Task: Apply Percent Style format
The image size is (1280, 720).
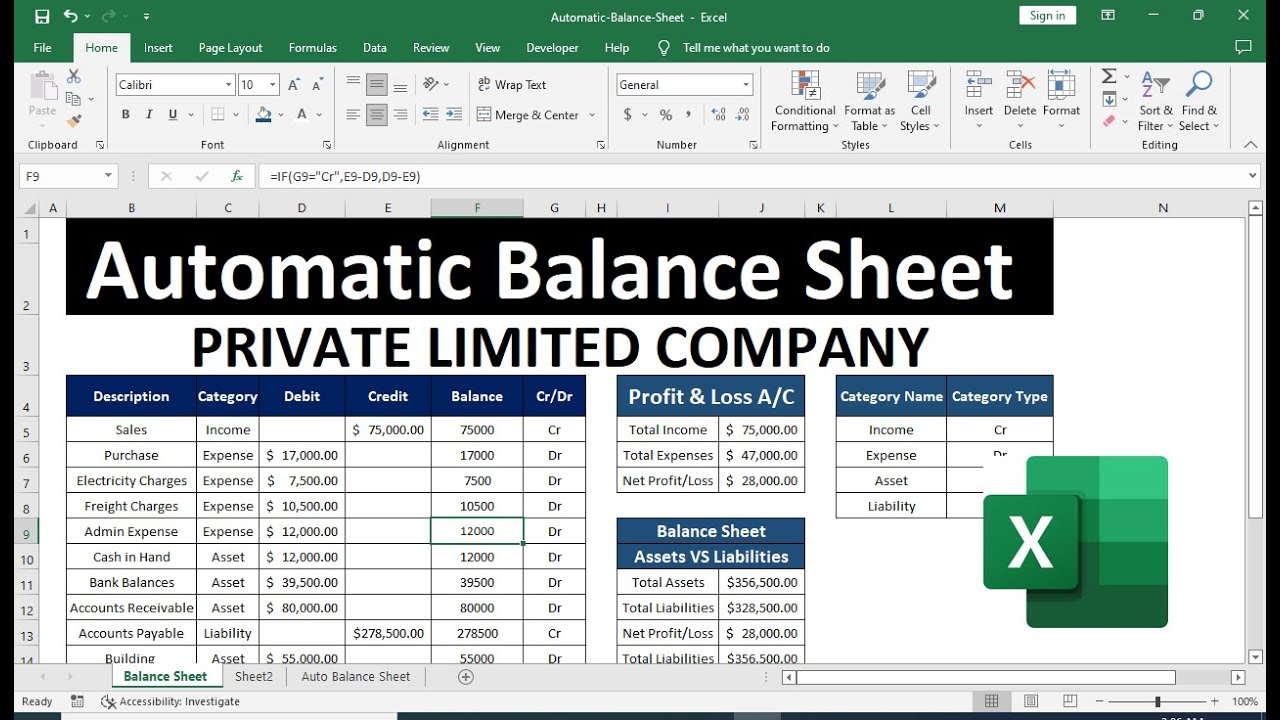Action: 665,115
